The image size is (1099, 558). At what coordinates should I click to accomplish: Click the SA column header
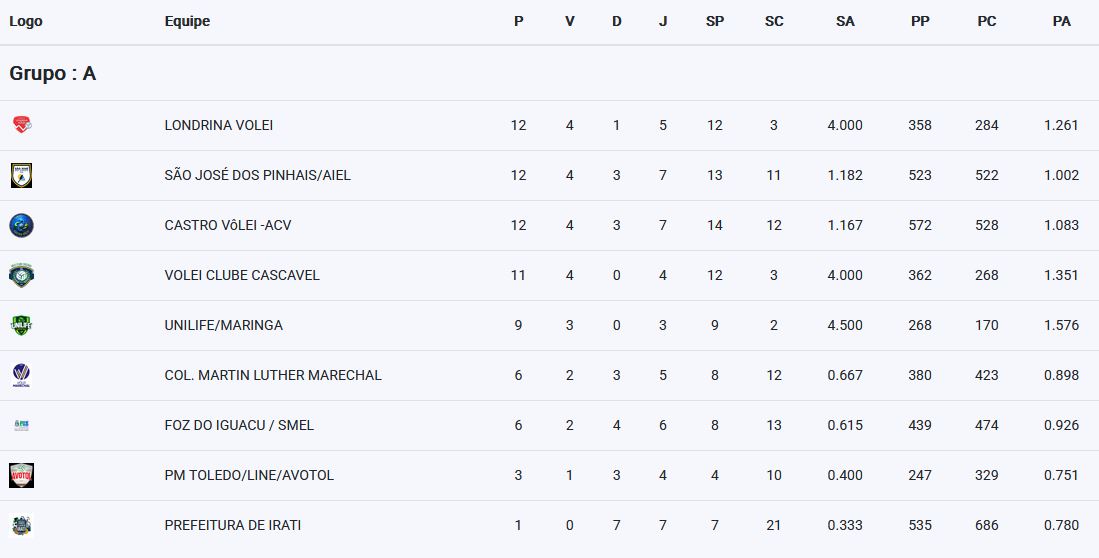coord(845,21)
